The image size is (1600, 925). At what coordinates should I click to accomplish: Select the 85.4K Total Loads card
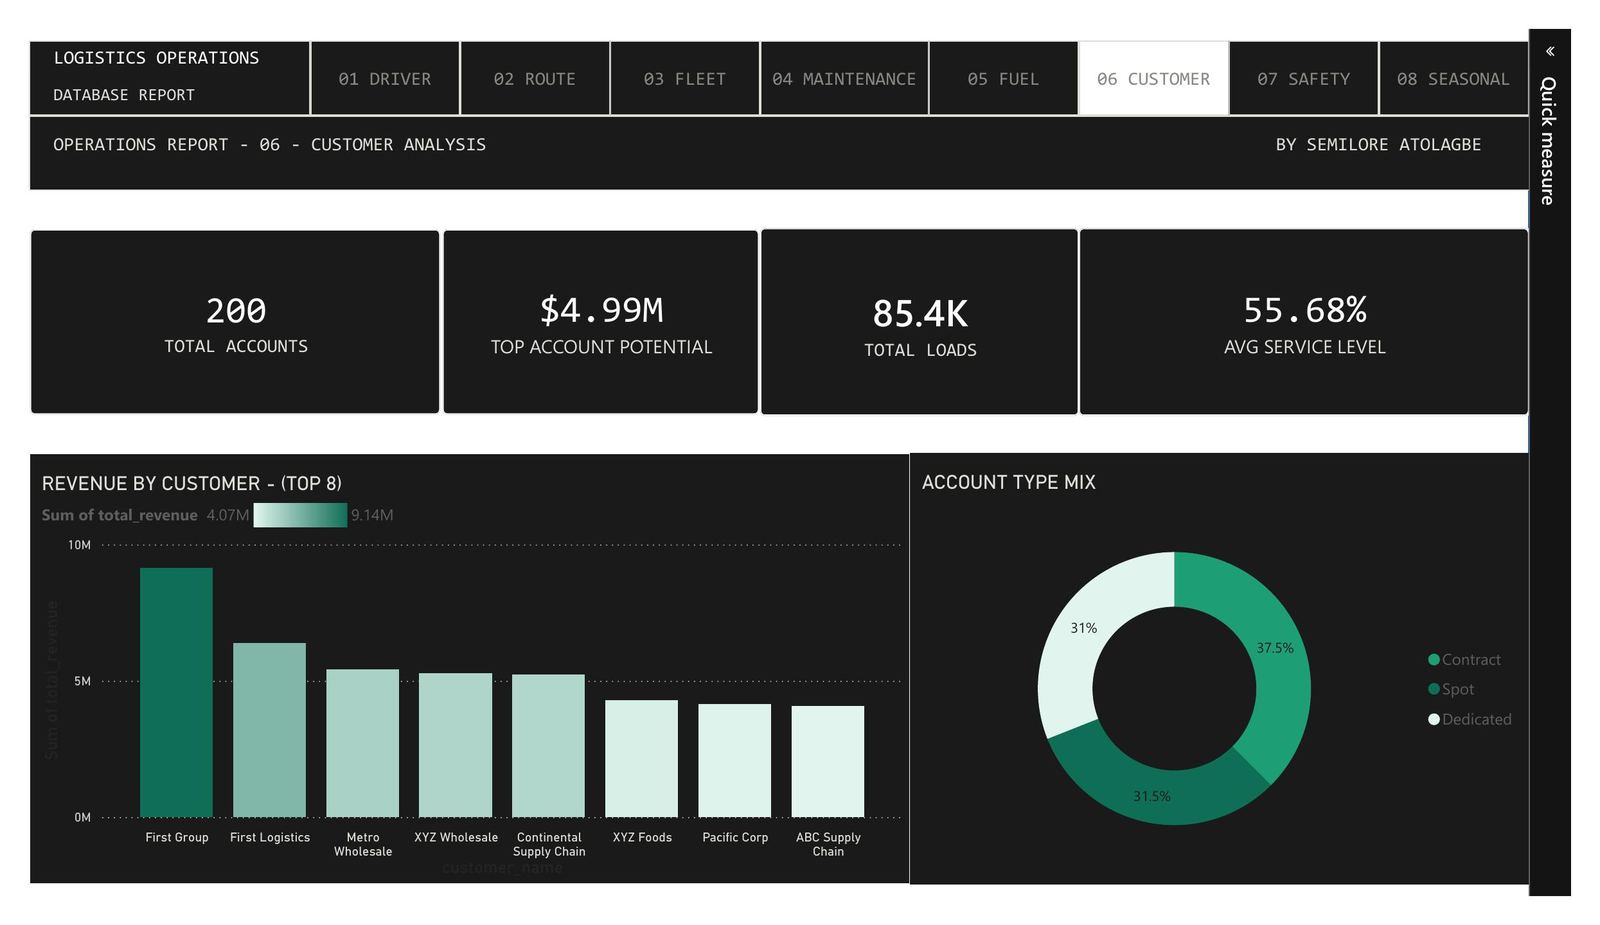tap(919, 322)
